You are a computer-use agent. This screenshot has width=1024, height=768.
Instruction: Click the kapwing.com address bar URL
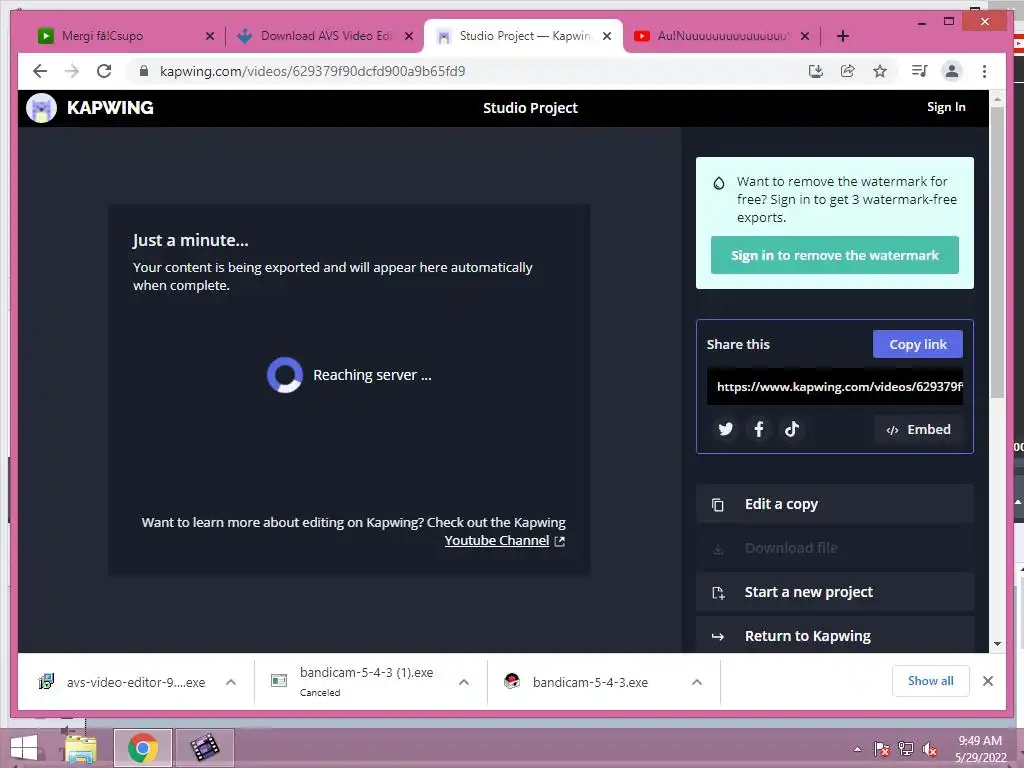[312, 71]
